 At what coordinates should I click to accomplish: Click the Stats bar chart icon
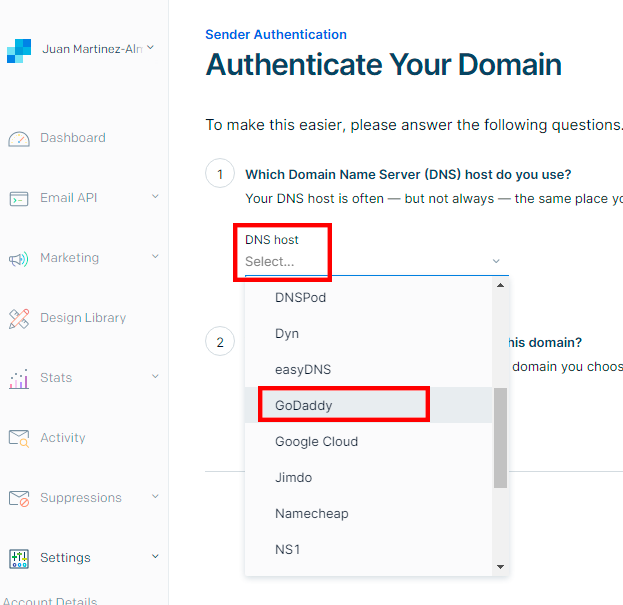point(19,379)
